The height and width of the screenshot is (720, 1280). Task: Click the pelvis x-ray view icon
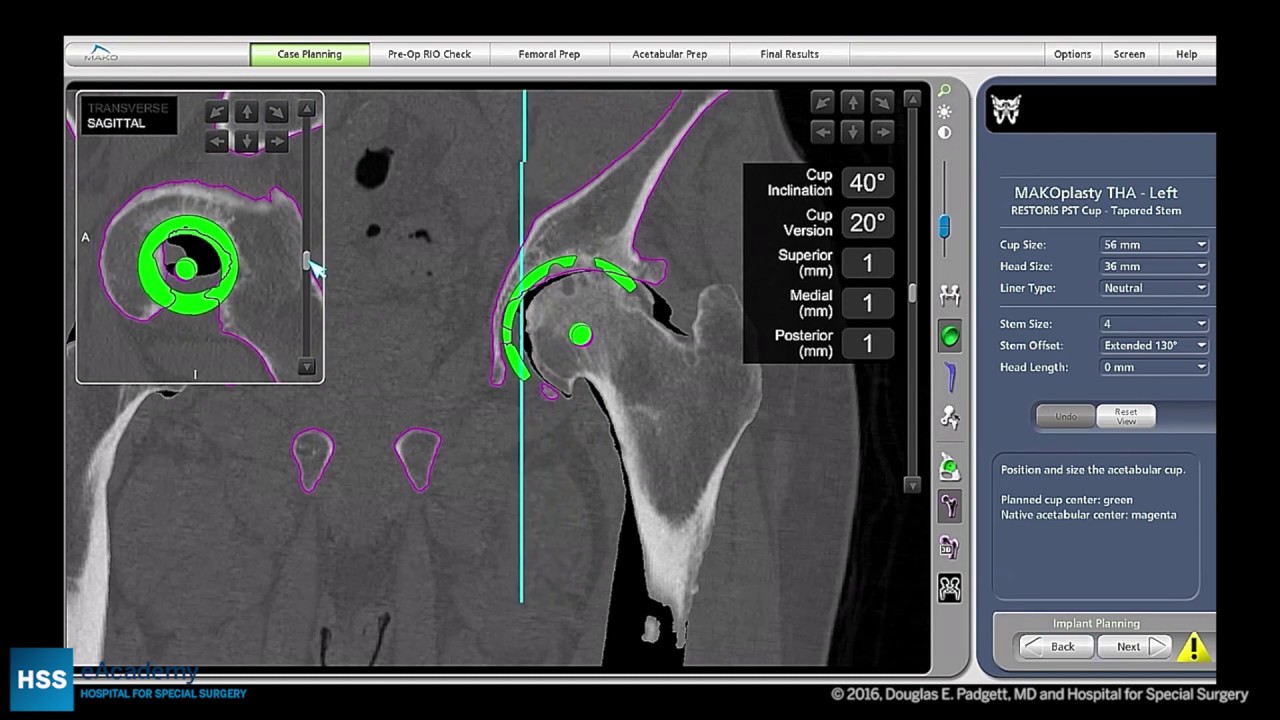coord(950,588)
